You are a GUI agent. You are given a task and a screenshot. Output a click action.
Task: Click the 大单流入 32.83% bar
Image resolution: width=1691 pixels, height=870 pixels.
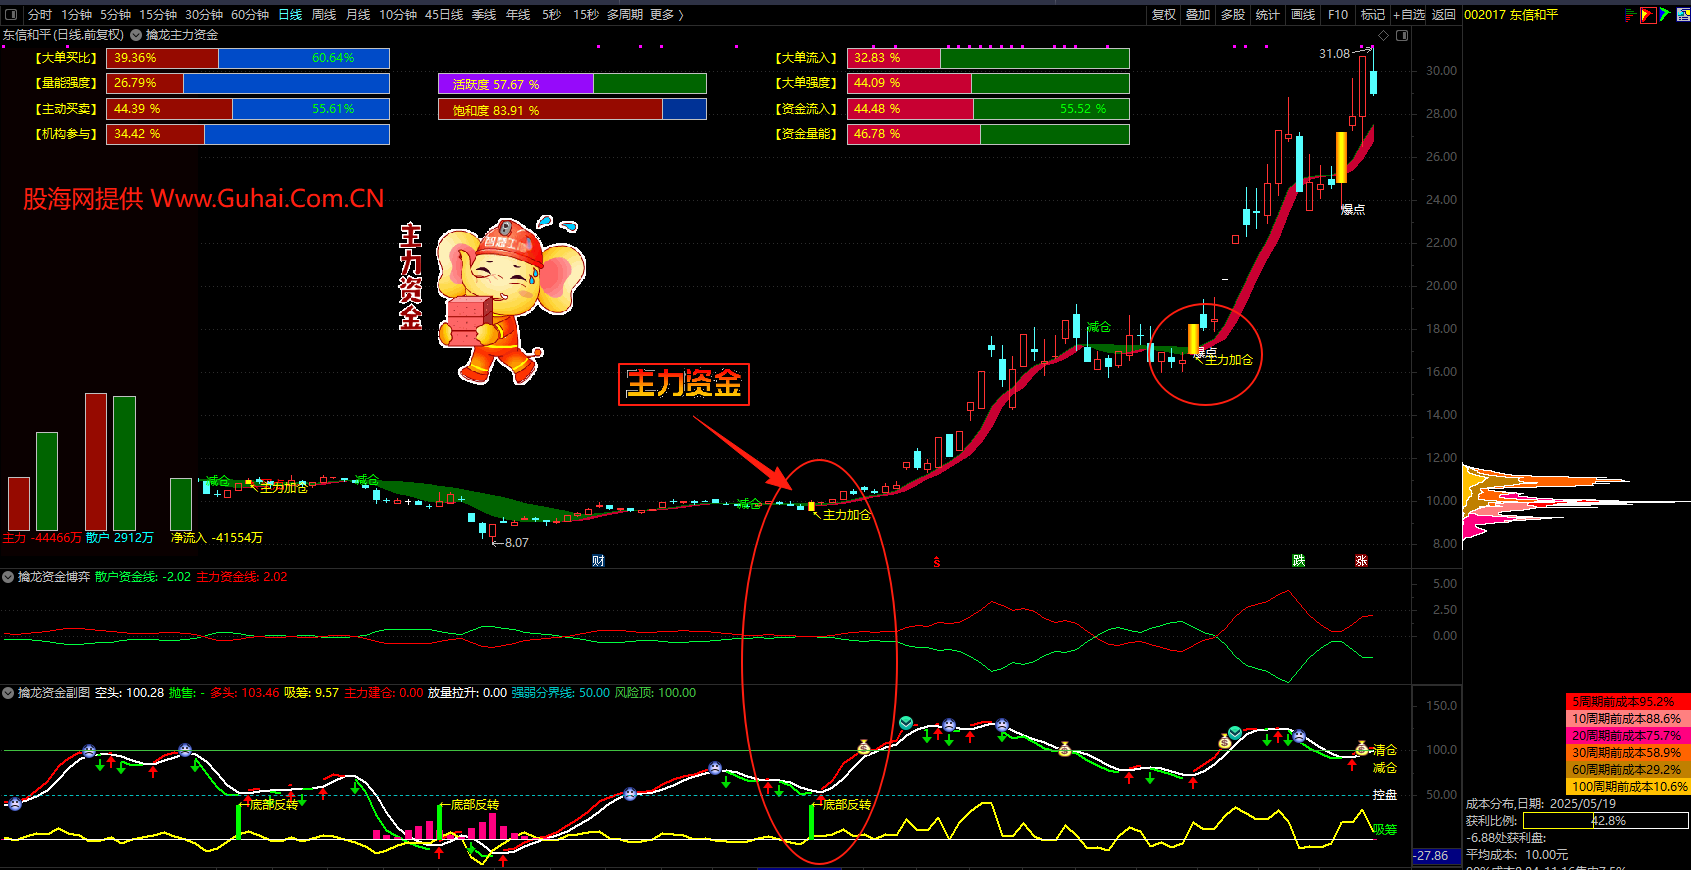tap(988, 58)
